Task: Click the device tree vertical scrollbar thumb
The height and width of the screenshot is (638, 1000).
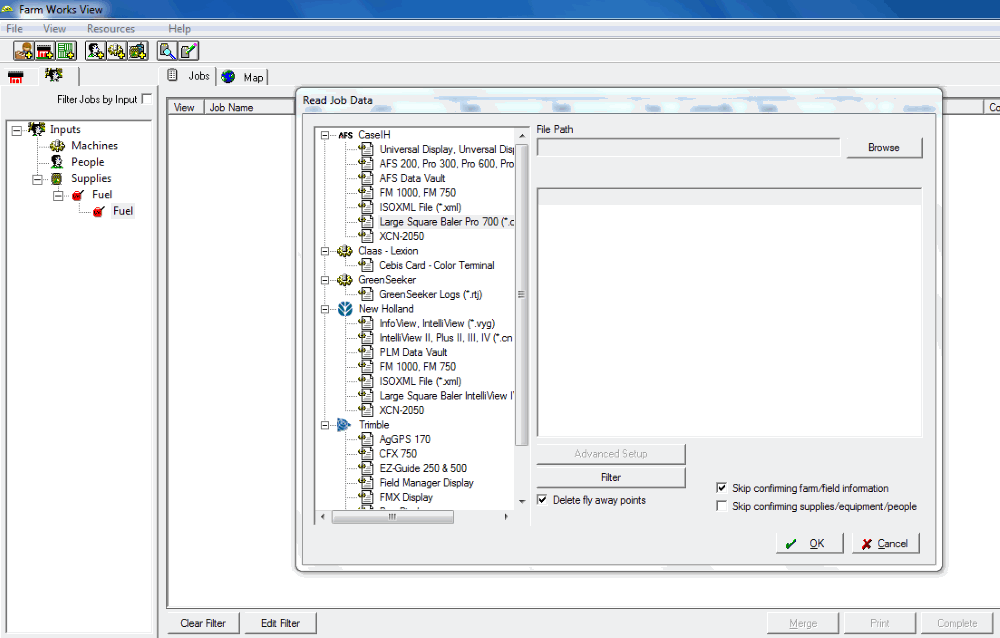Action: click(x=521, y=295)
